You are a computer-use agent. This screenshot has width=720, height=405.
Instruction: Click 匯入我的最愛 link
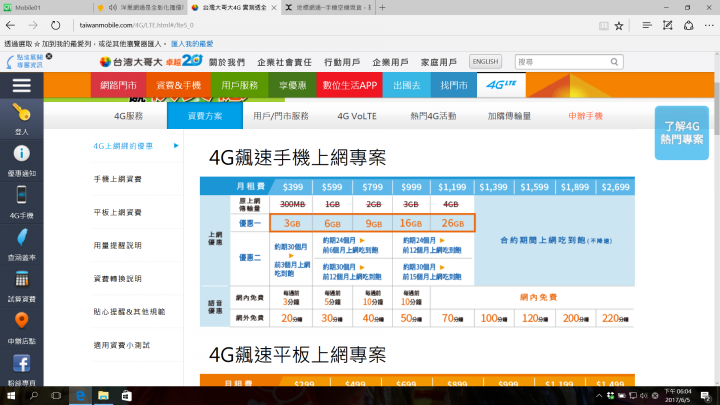[x=192, y=44]
